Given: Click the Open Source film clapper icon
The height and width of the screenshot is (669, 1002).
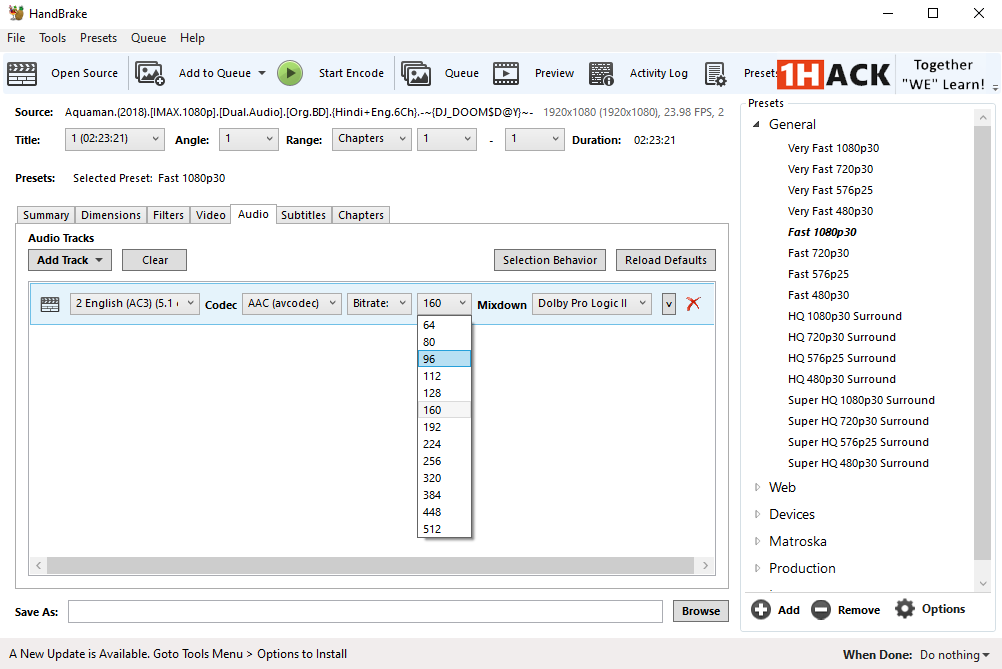Looking at the screenshot, I should [22, 73].
